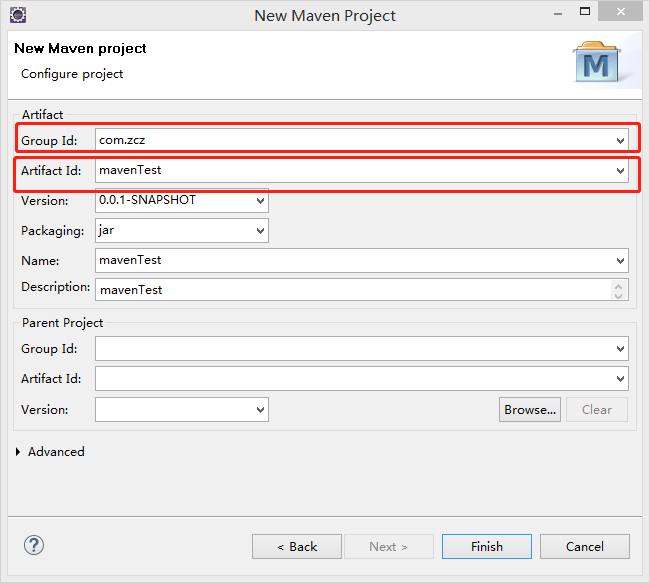Open the Parent Project Artifact Id dropdown arrow
Image resolution: width=650 pixels, height=583 pixels.
pyautogui.click(x=620, y=379)
